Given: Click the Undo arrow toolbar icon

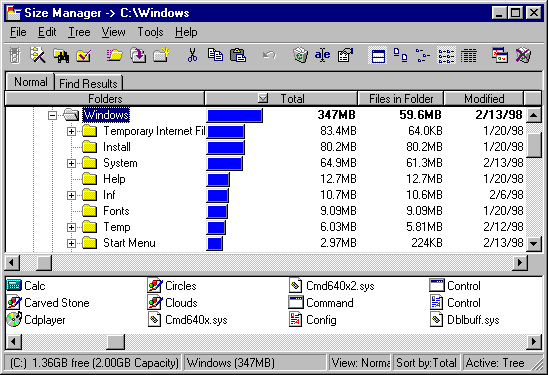Looking at the screenshot, I should pyautogui.click(x=269, y=55).
